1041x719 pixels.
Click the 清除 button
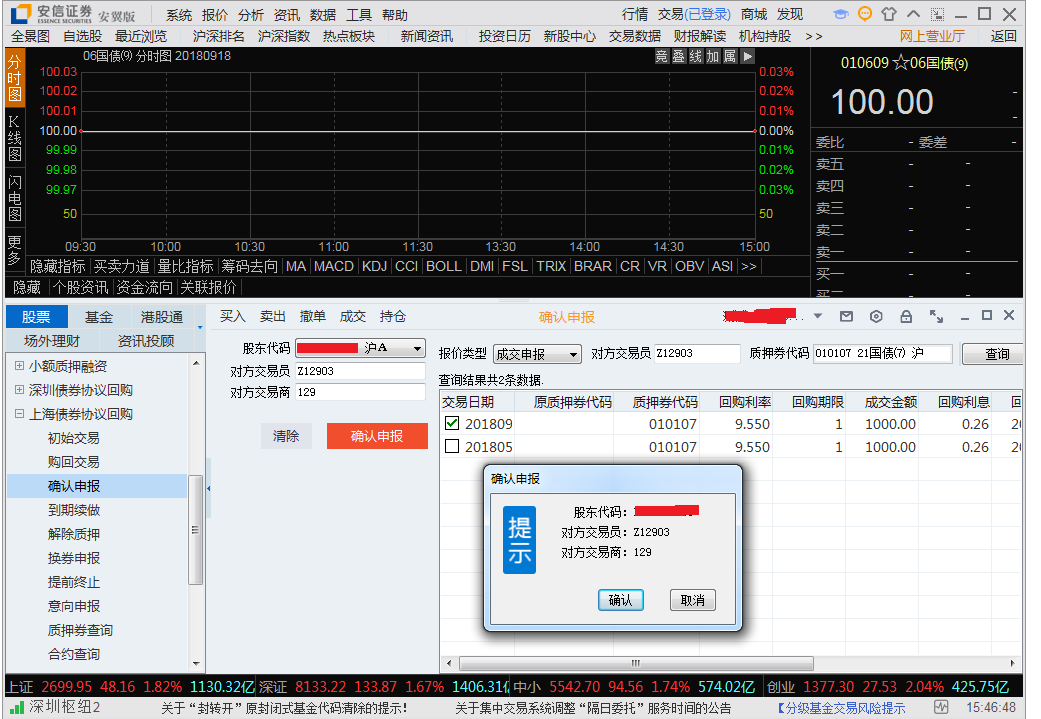[x=286, y=436]
